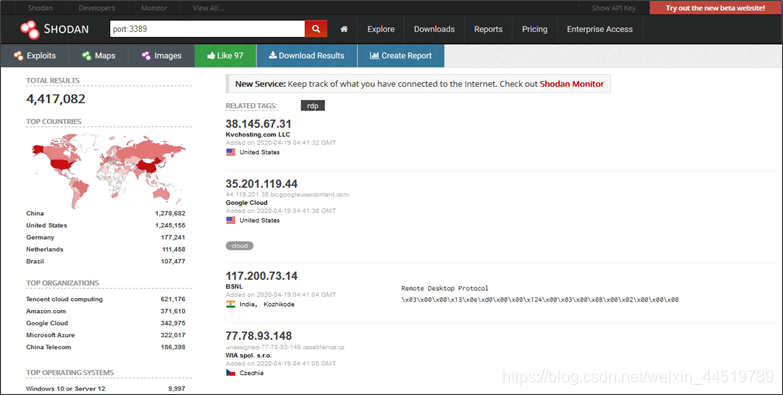Open result 38.145.67.31

click(258, 124)
